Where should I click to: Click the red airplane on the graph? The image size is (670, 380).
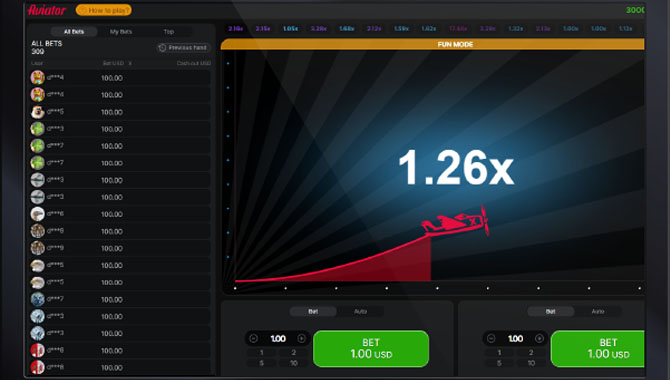455,222
